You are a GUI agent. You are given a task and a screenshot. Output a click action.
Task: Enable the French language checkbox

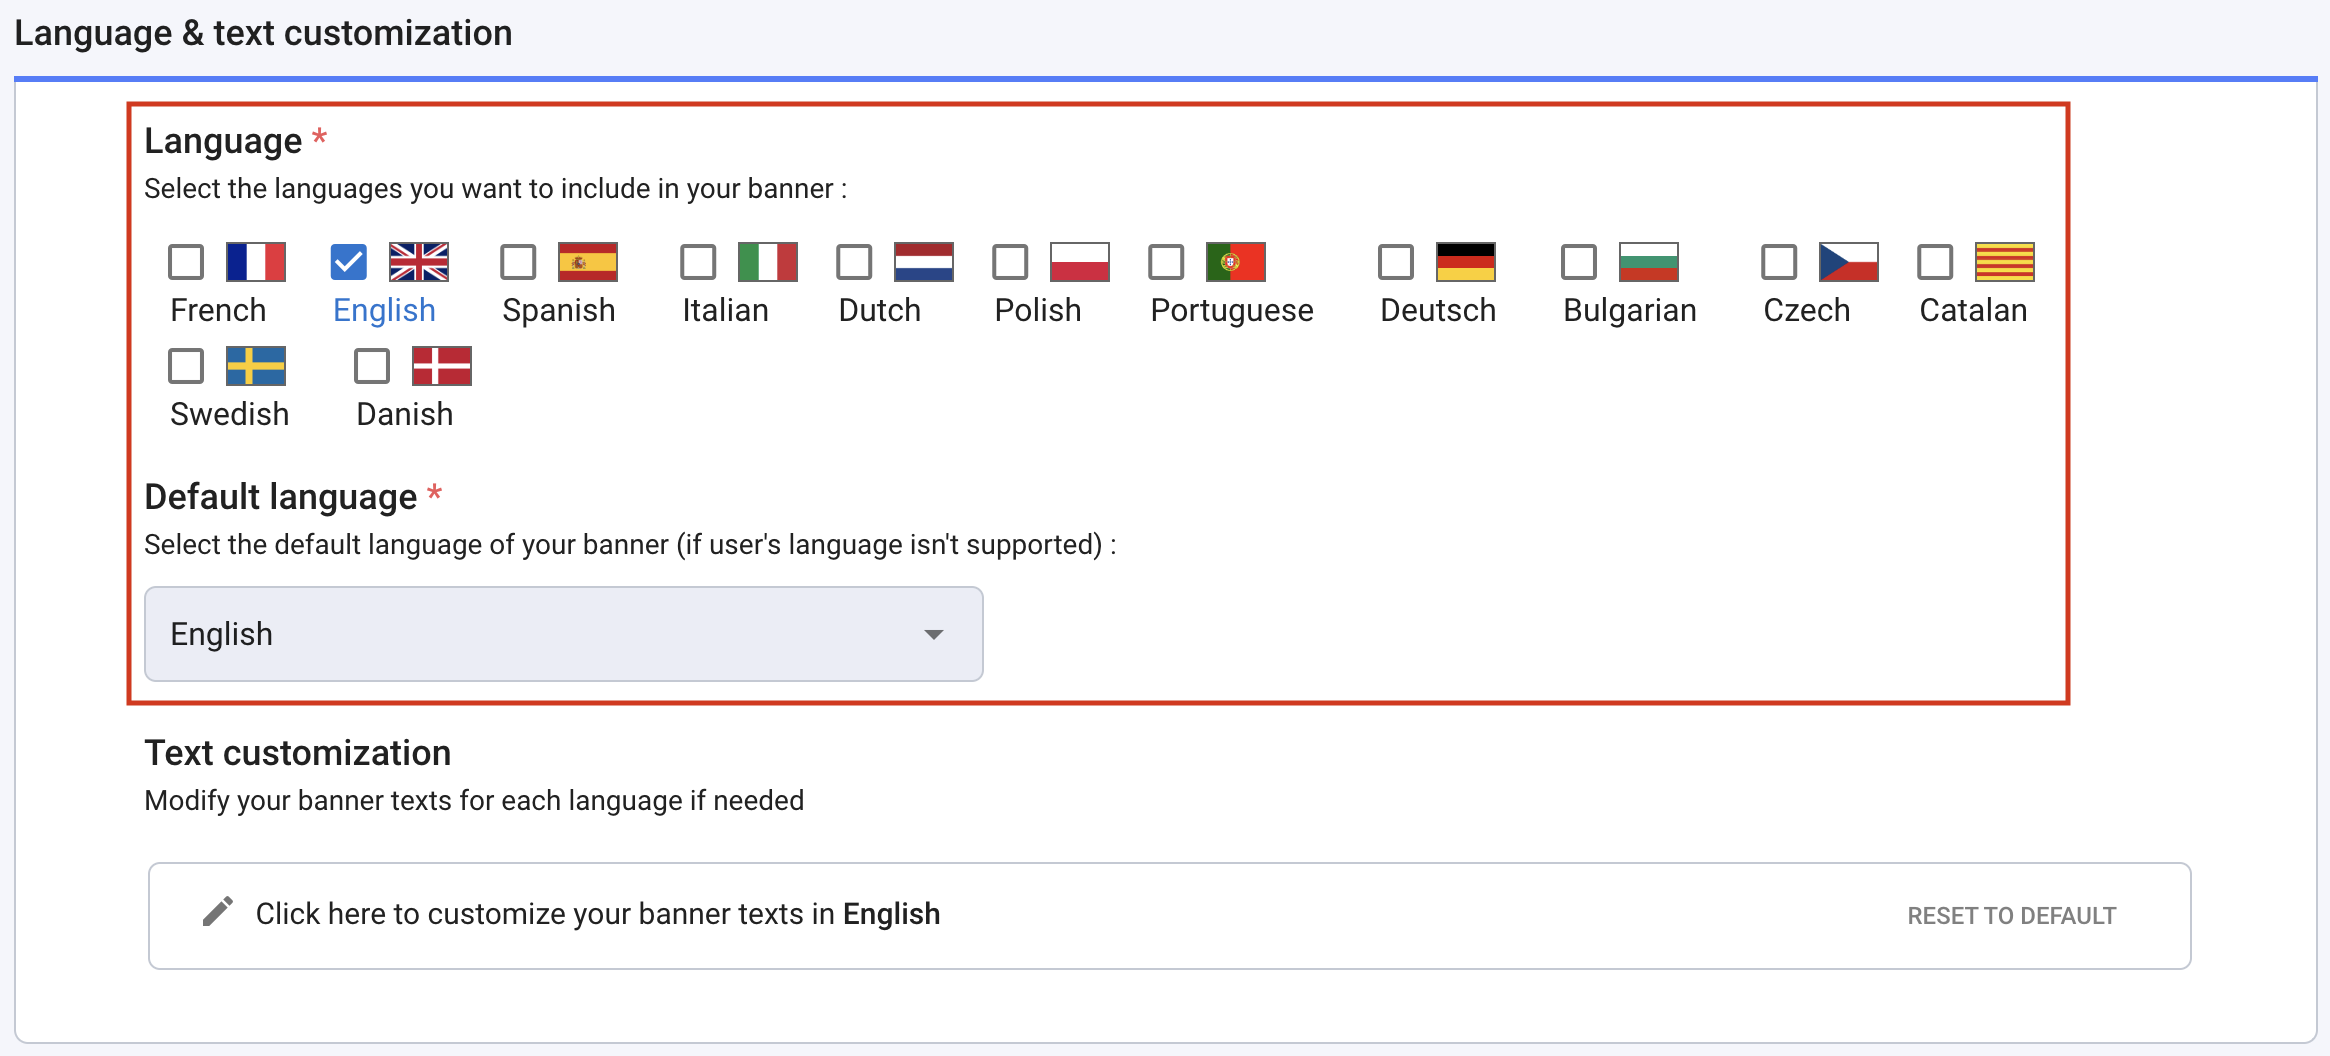[185, 262]
